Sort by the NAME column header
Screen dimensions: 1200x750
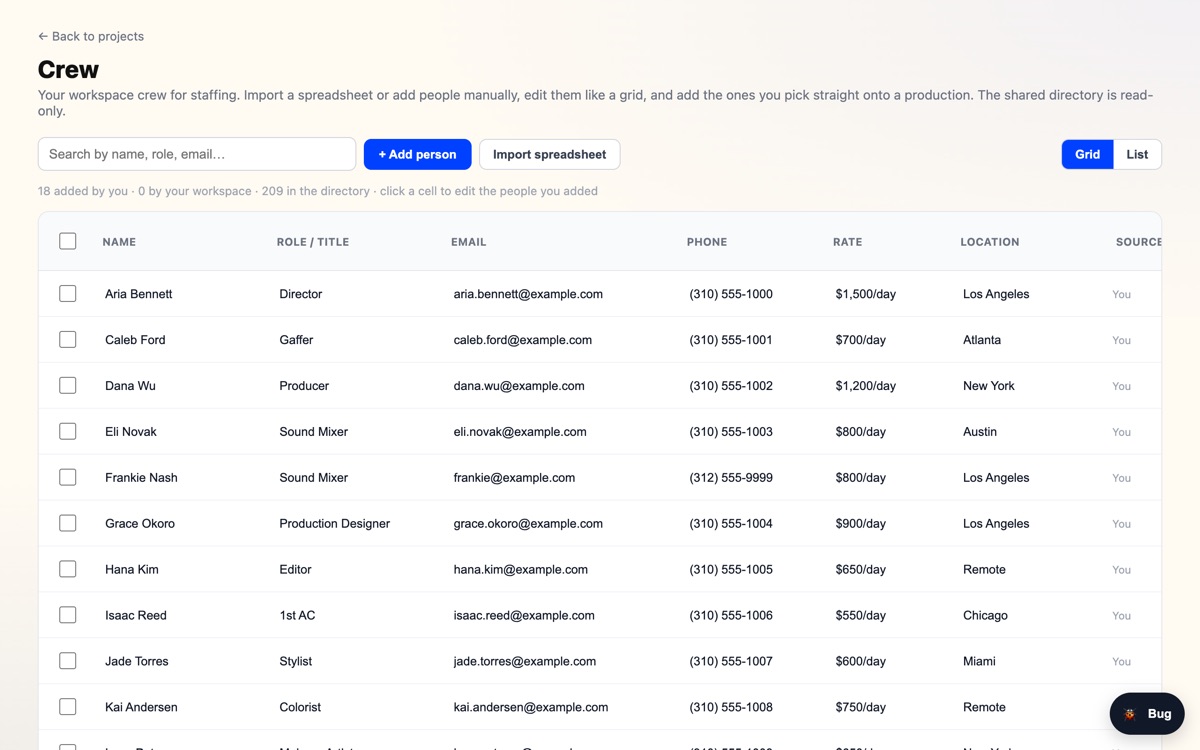pos(119,242)
